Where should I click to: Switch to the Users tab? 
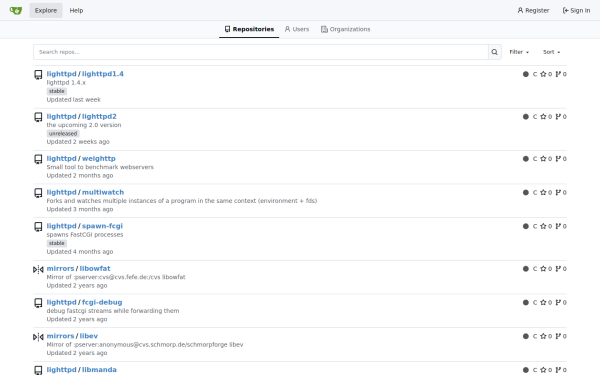click(x=297, y=29)
